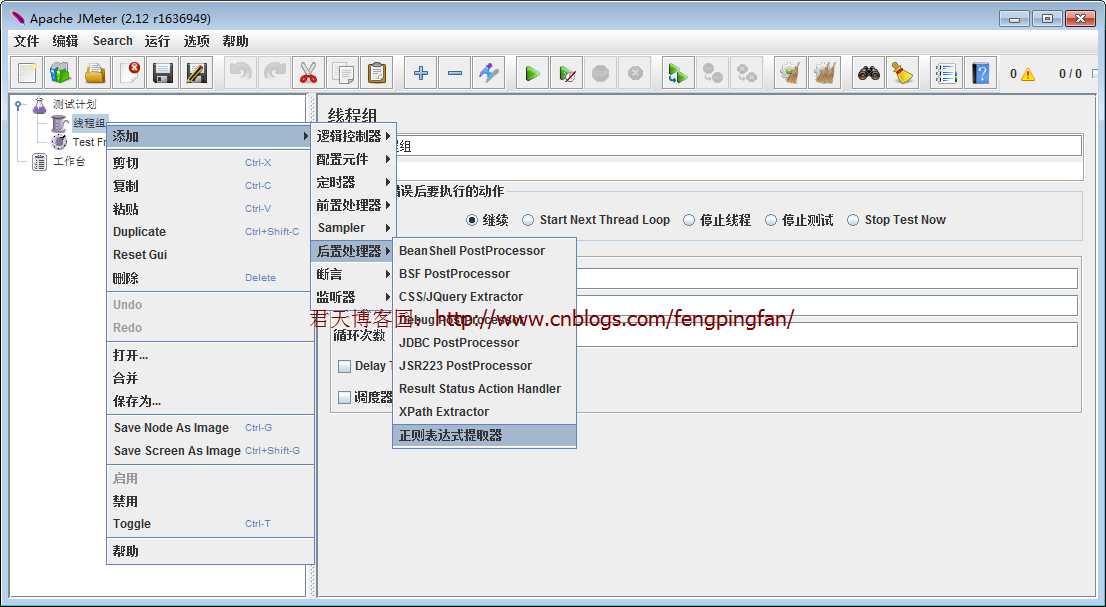Click Duplicate in context menu
1106x607 pixels.
coord(209,232)
